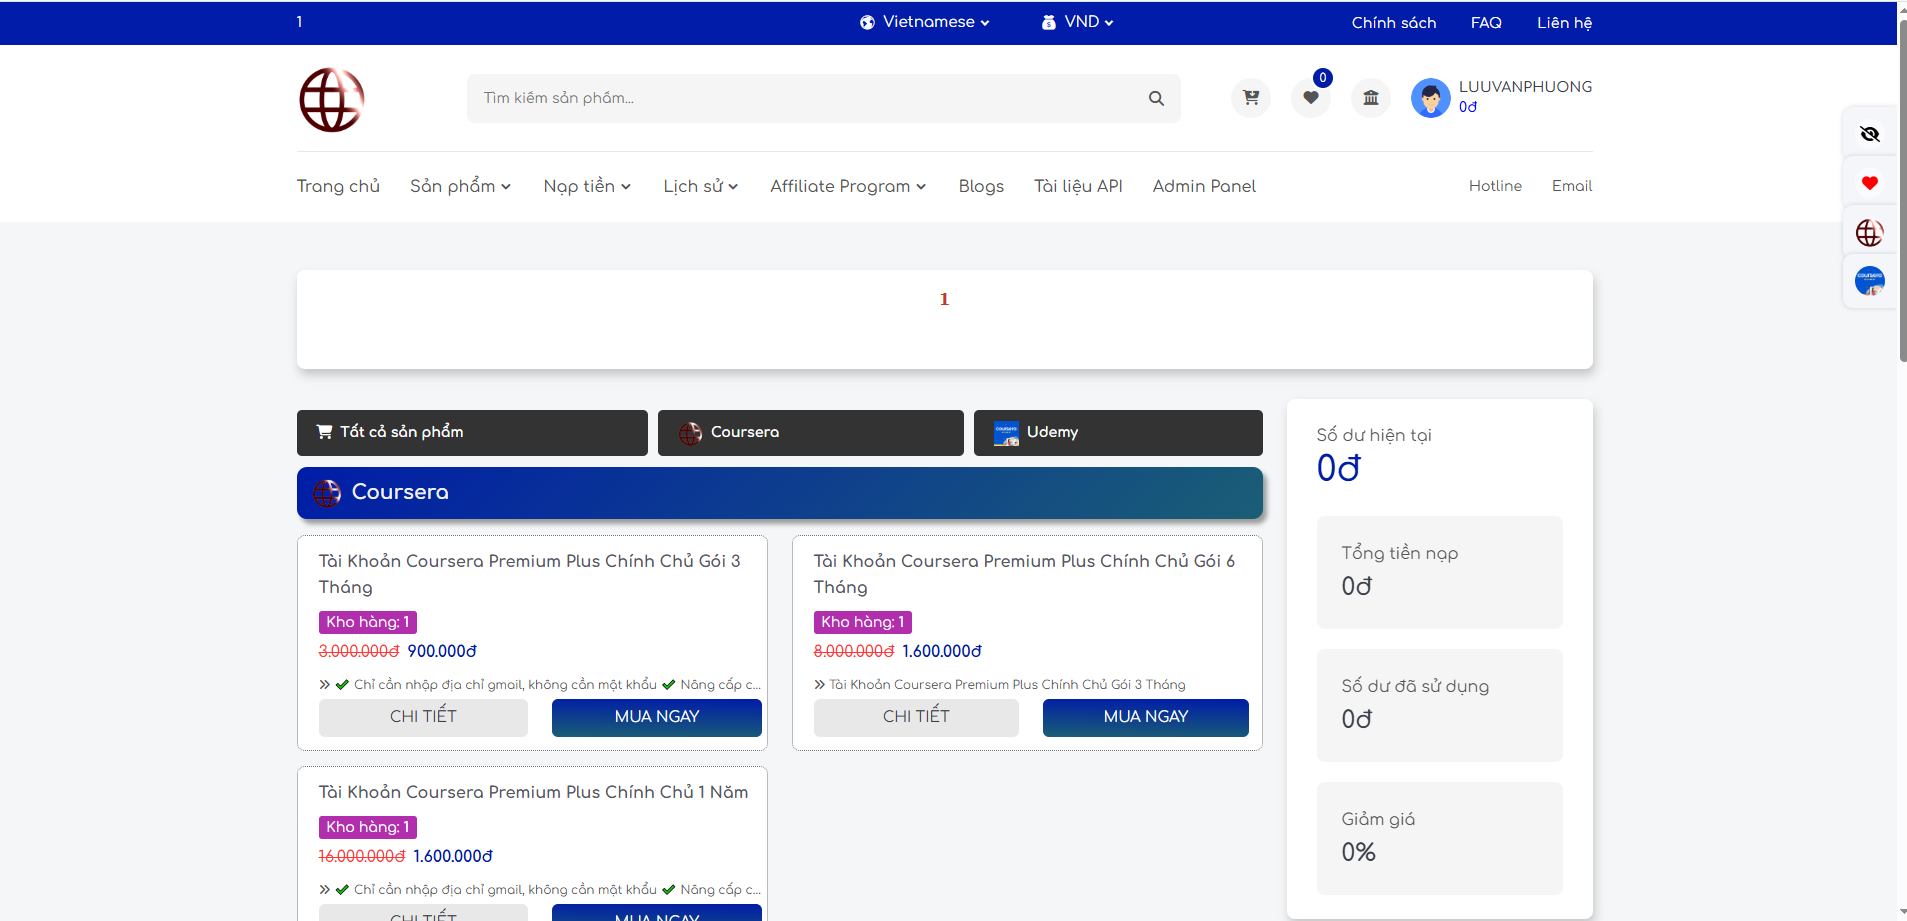
Task: Click the search magnifier icon
Action: 1156,98
